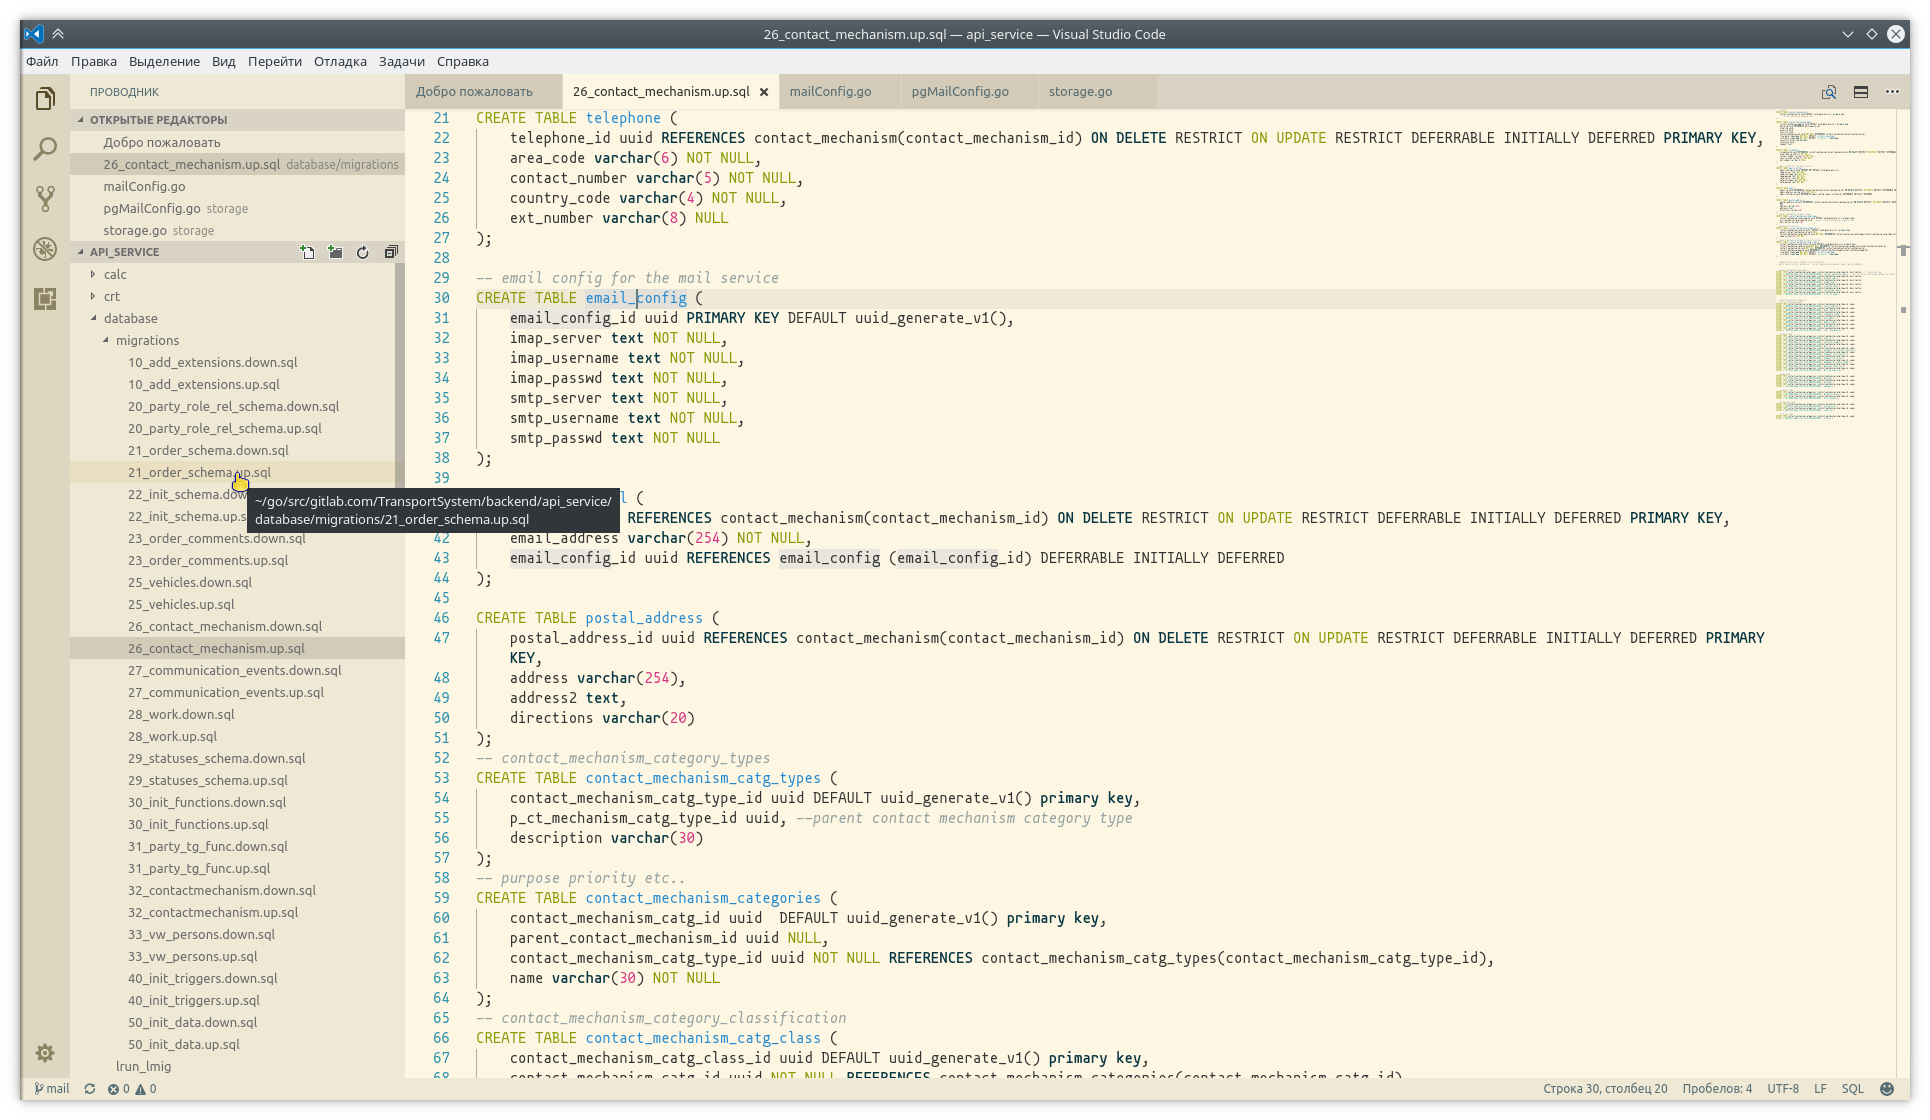Open the more actions ellipsis menu
Image resolution: width=1930 pixels, height=1120 pixels.
1892,92
